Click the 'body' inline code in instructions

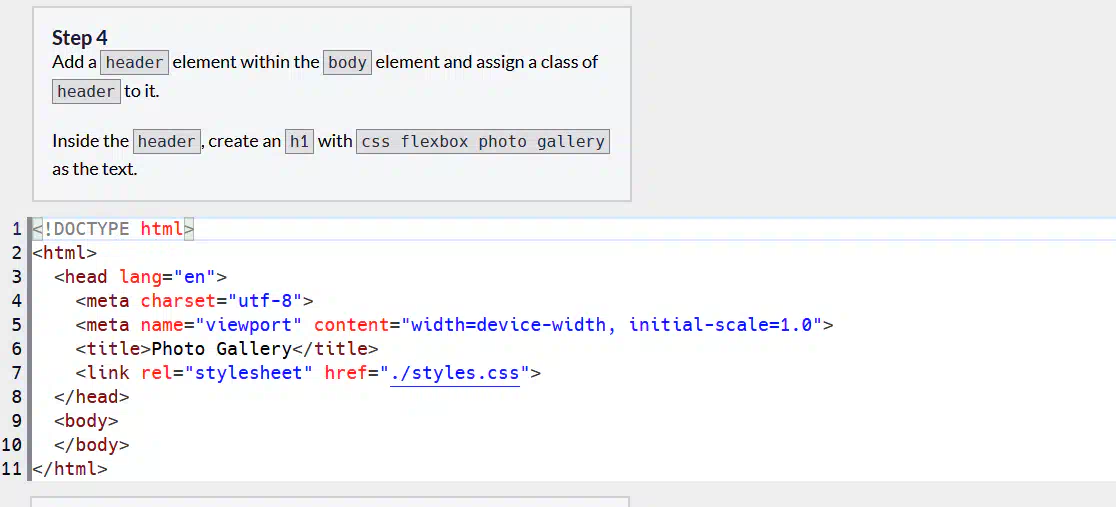pyautogui.click(x=347, y=62)
